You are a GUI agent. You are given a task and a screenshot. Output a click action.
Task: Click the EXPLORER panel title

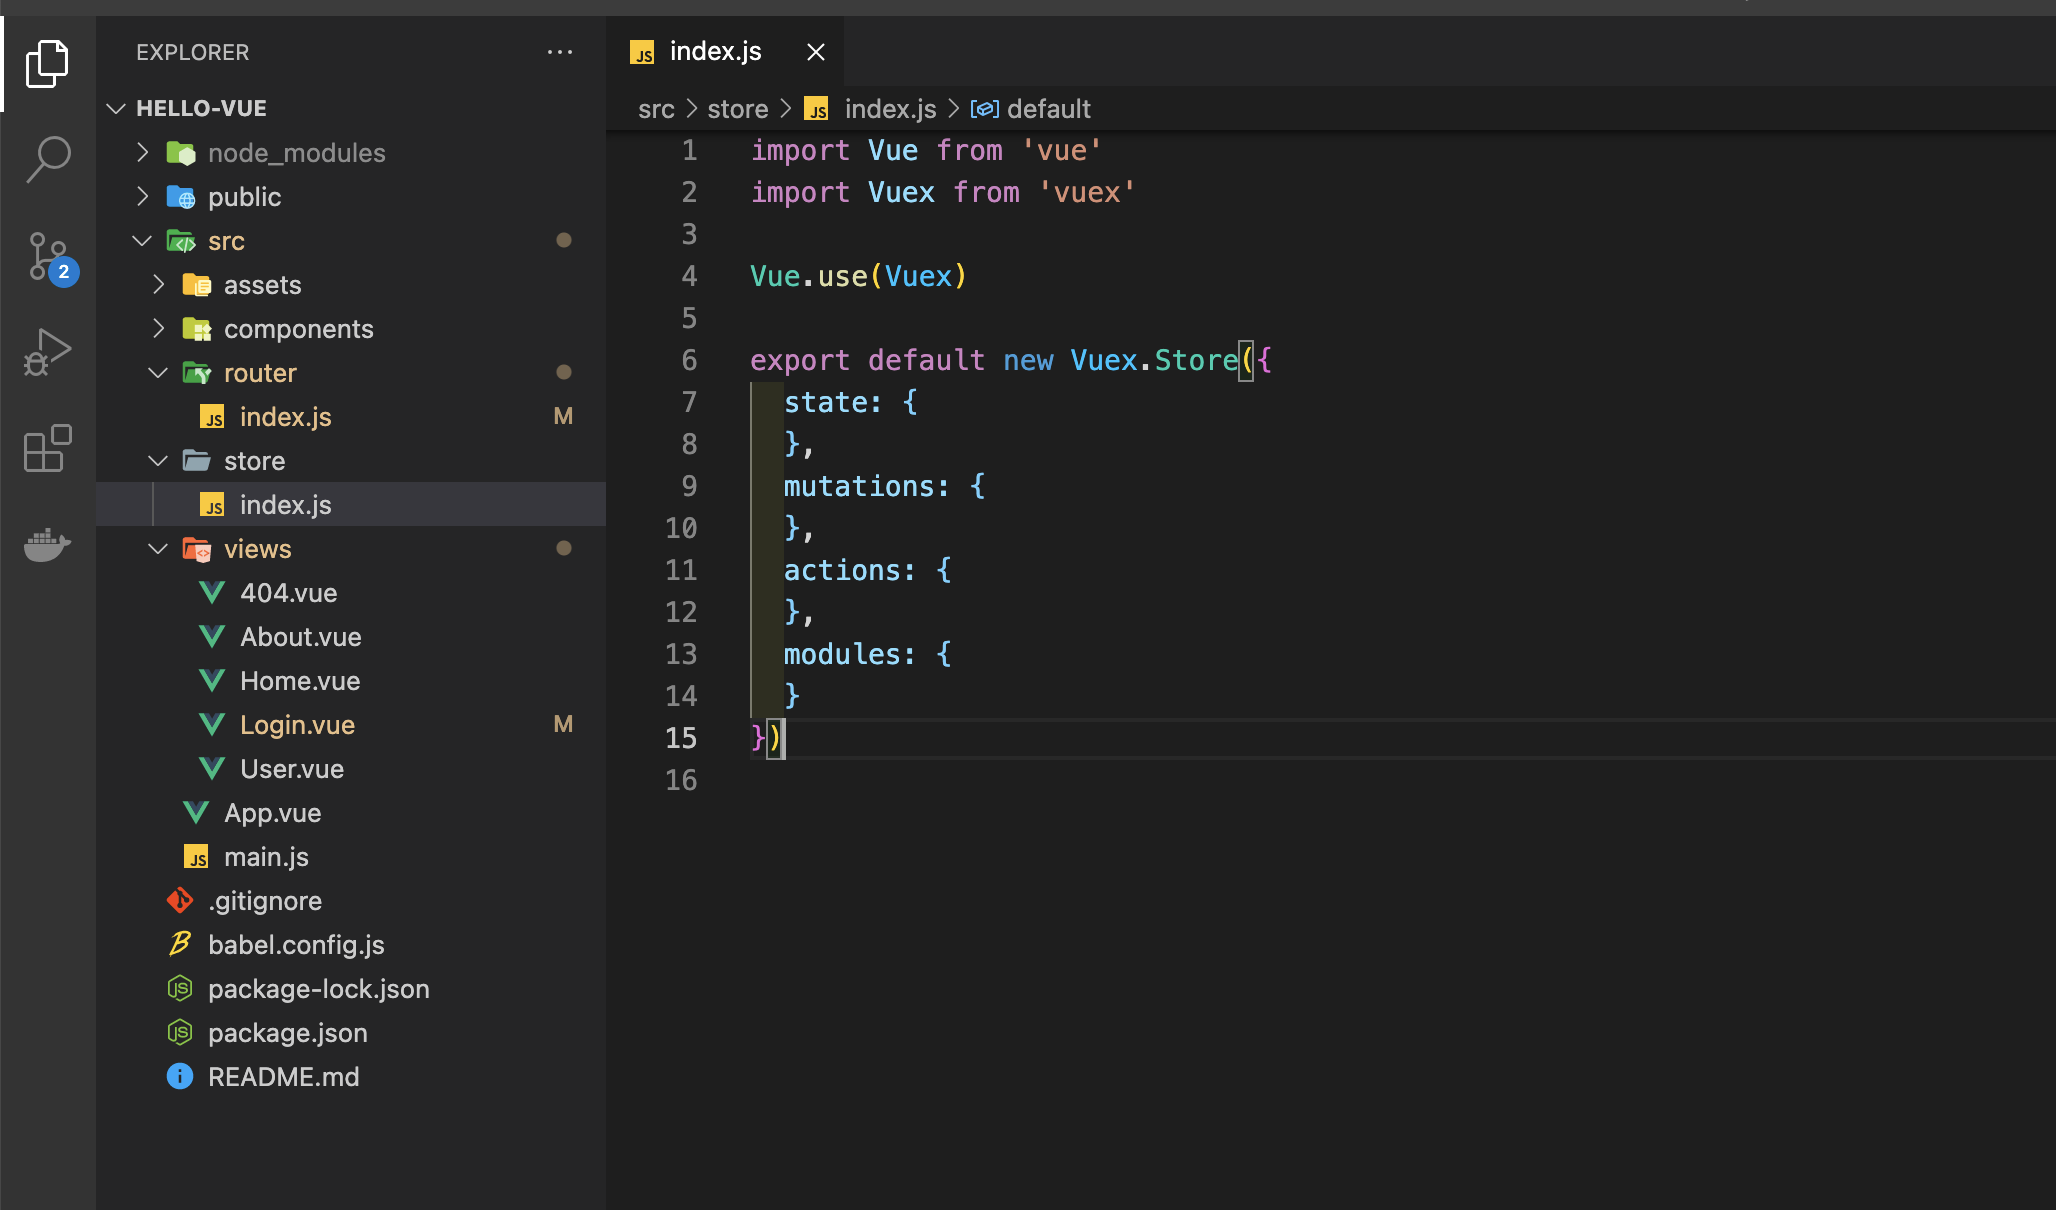pos(193,52)
